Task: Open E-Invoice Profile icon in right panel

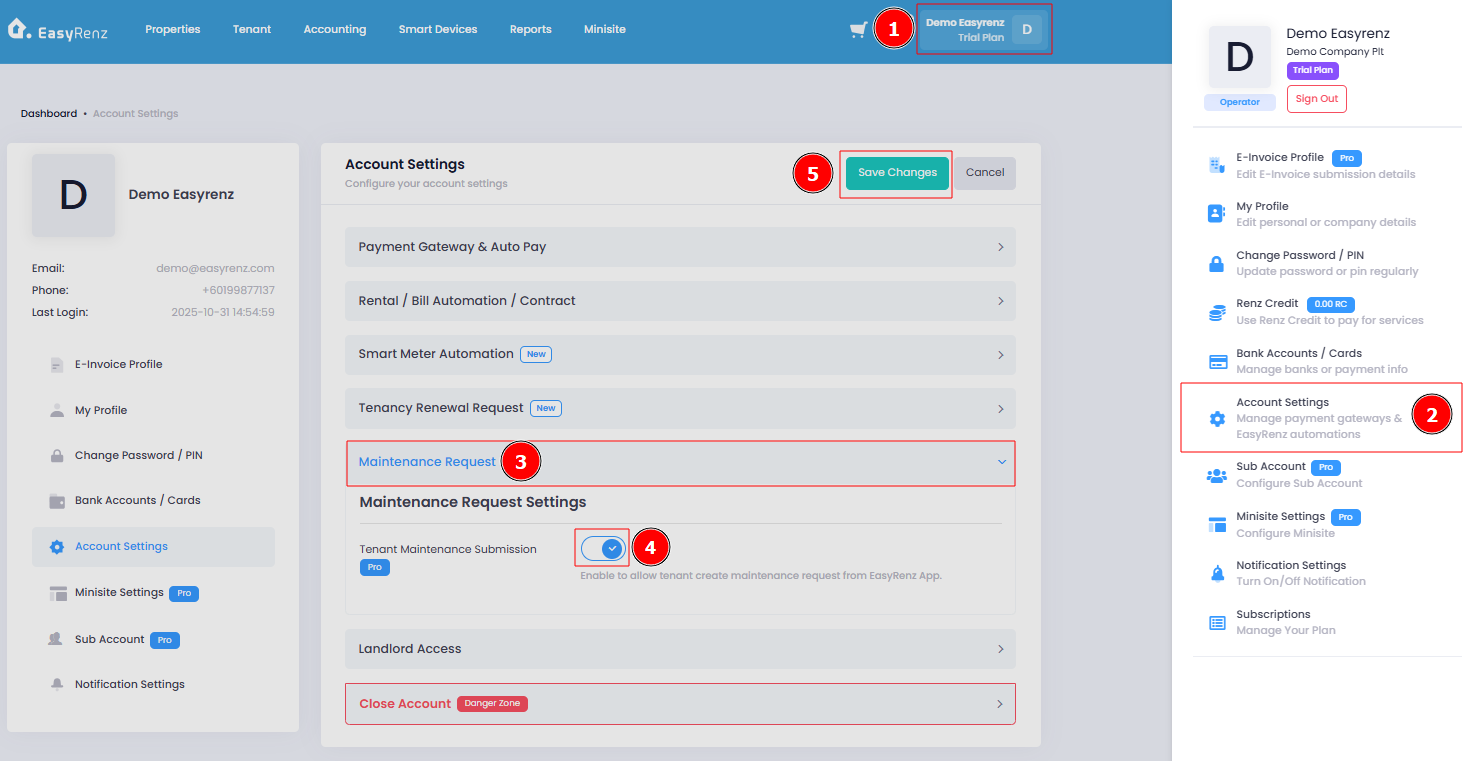Action: [x=1217, y=165]
